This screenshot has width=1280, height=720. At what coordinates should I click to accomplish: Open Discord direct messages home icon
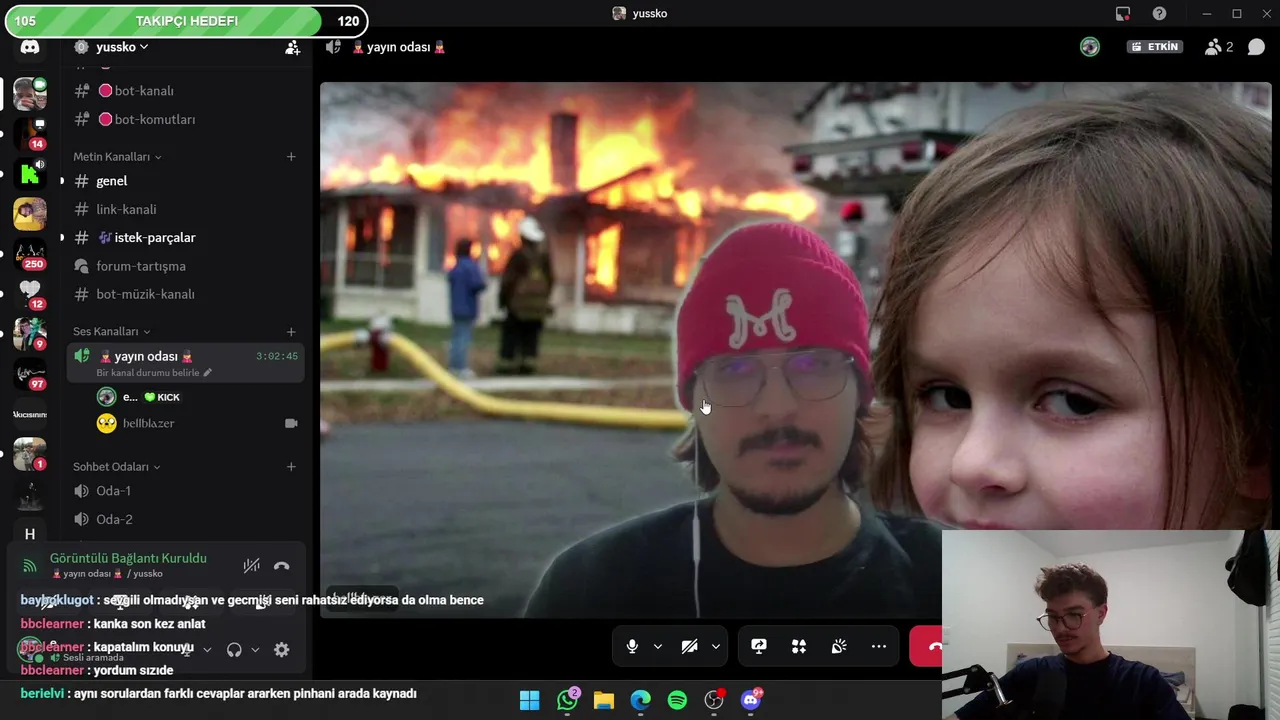(x=30, y=47)
